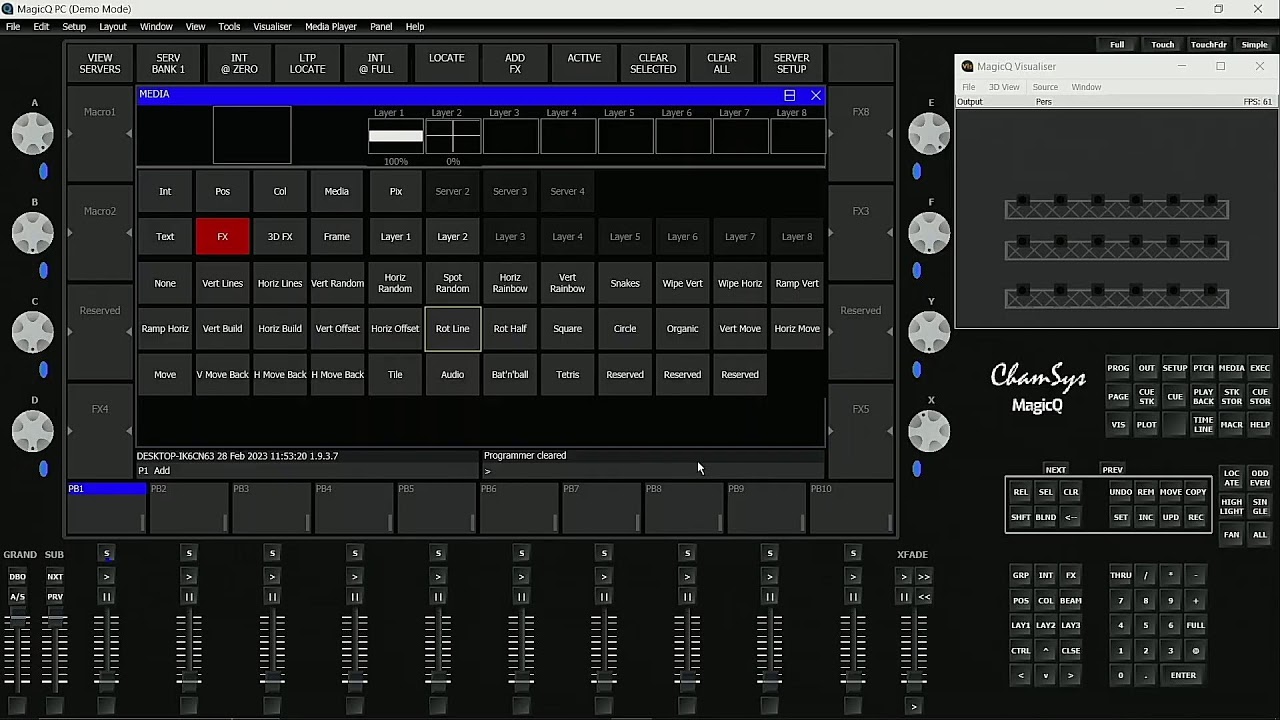
Task: Open the Tools menu
Action: 229,27
